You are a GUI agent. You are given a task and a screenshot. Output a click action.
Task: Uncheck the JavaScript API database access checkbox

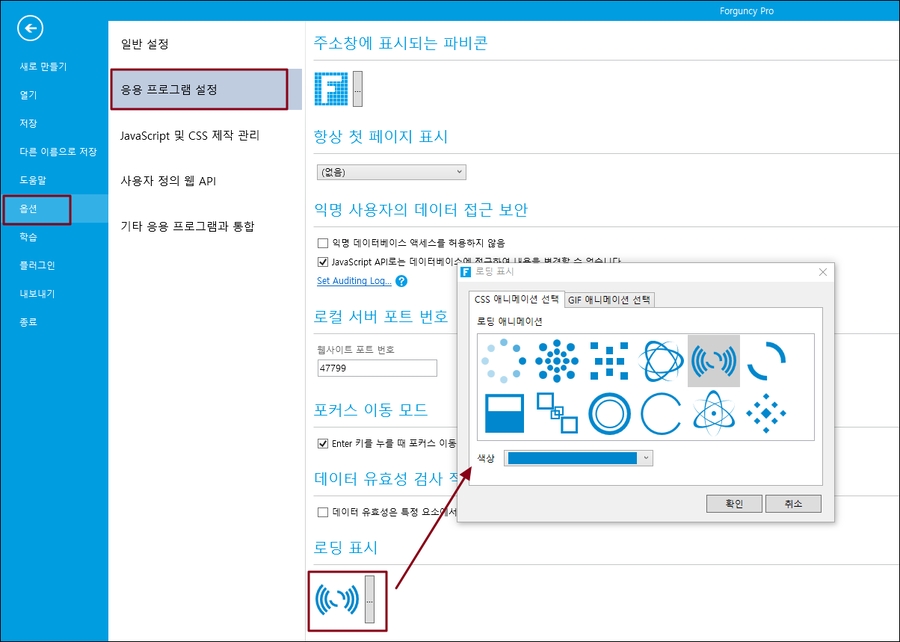[x=323, y=261]
